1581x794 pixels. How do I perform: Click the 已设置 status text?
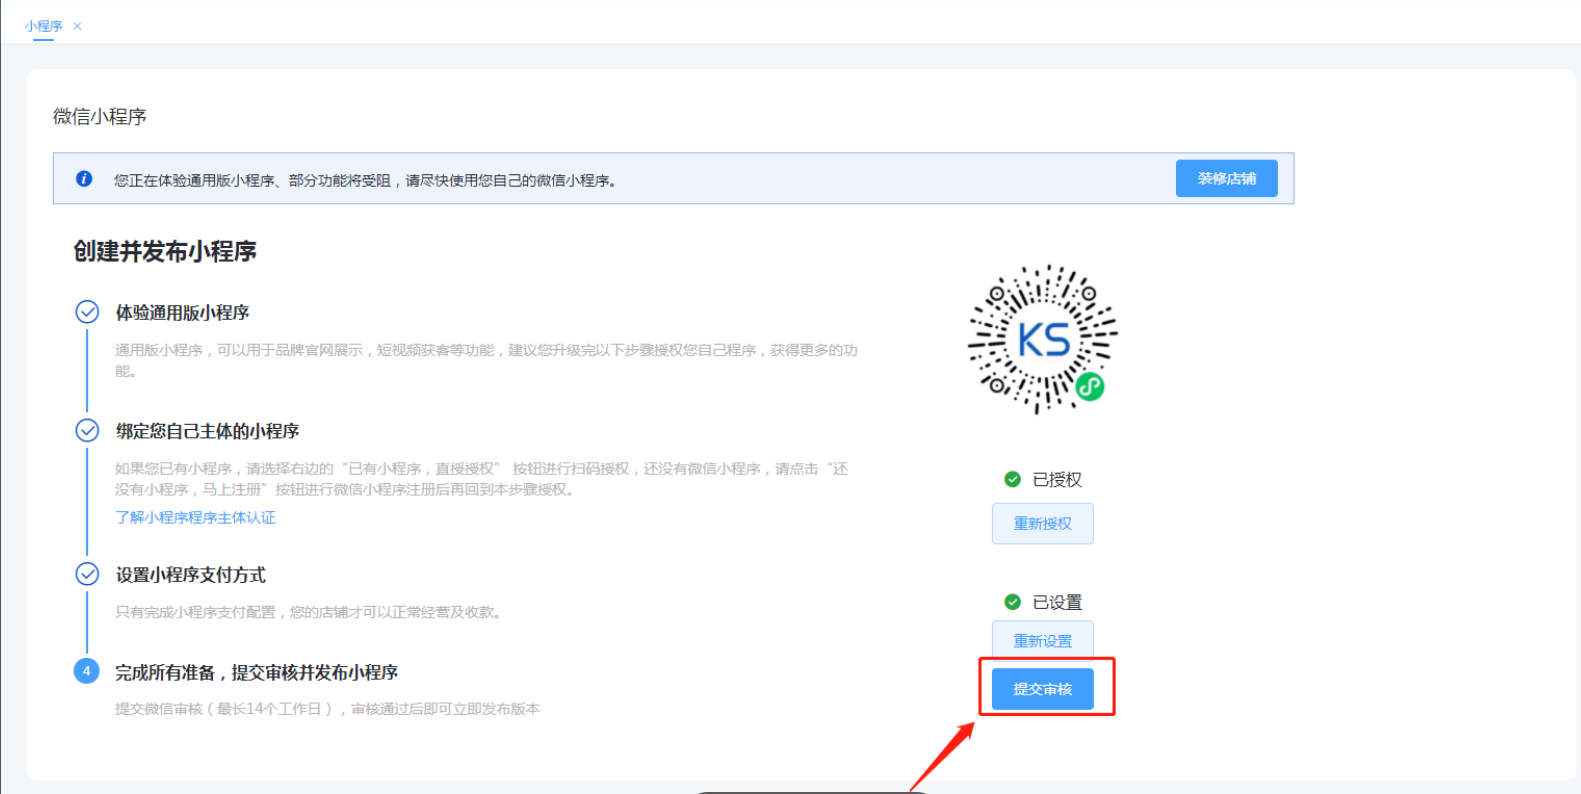click(1057, 602)
